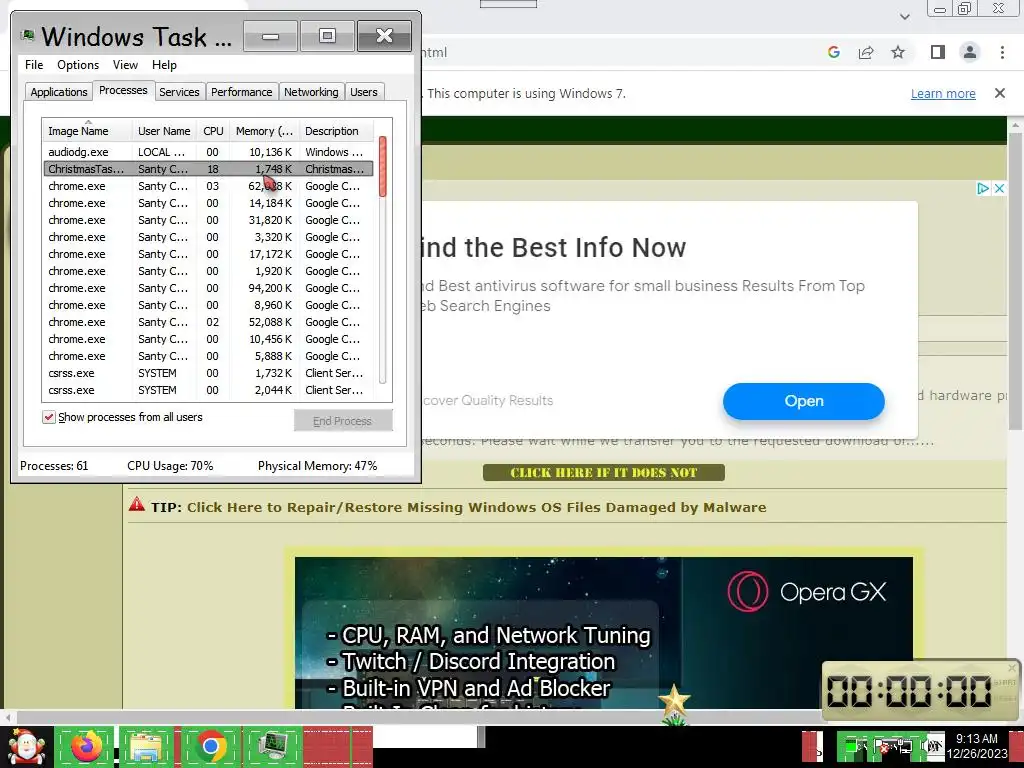Select Task Manager taskbar icon
The height and width of the screenshot is (768, 1024).
point(272,746)
